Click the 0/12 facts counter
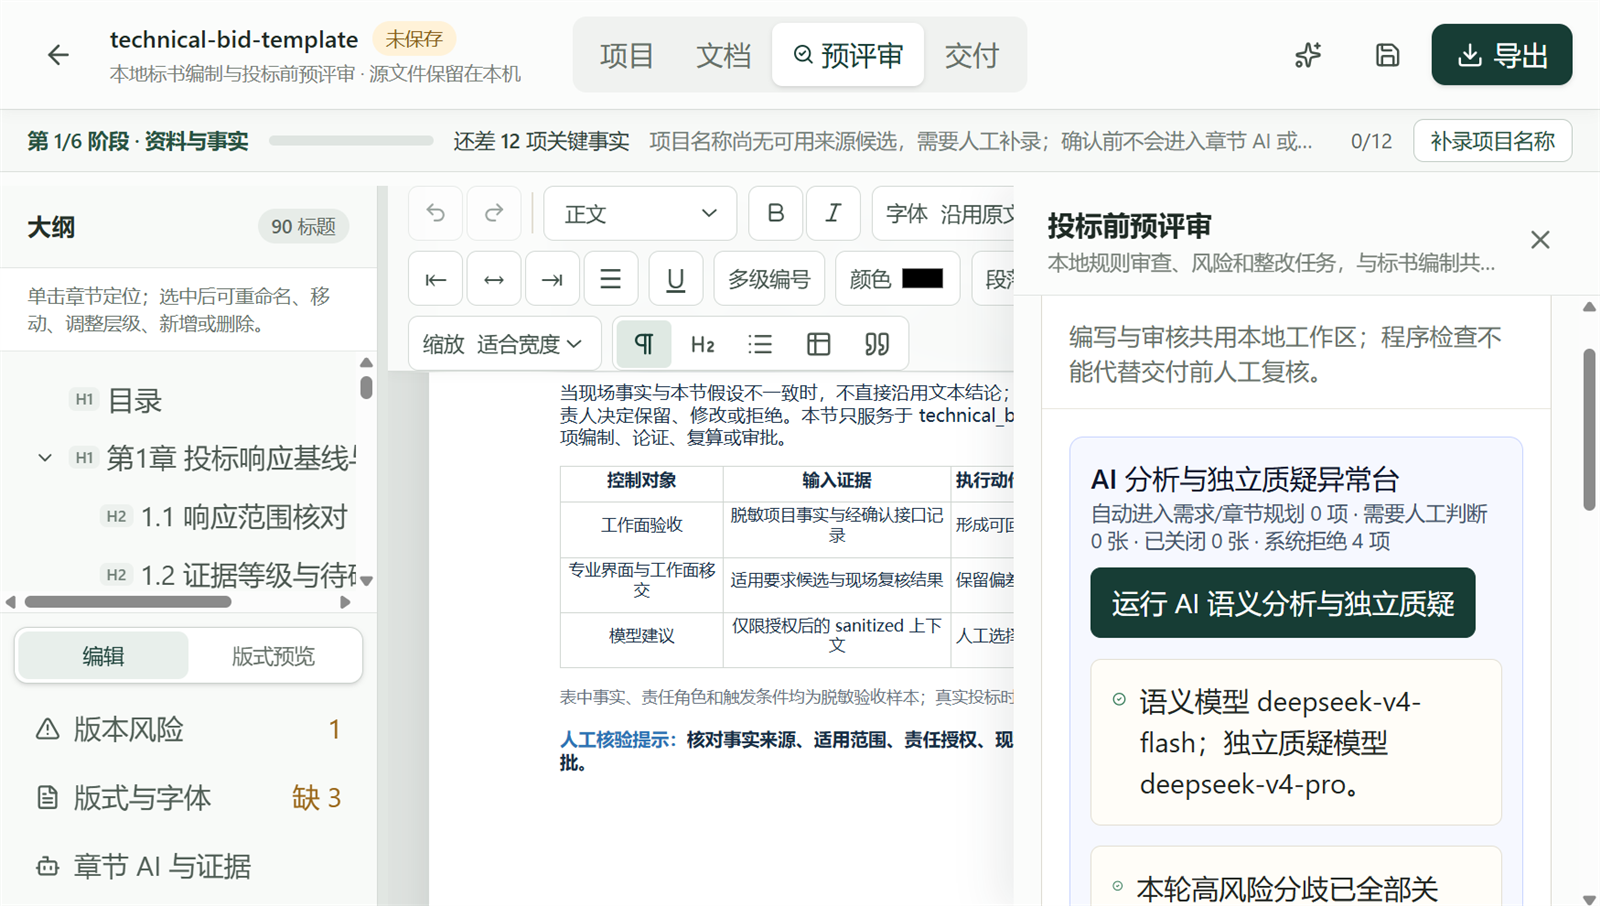 pyautogui.click(x=1371, y=141)
